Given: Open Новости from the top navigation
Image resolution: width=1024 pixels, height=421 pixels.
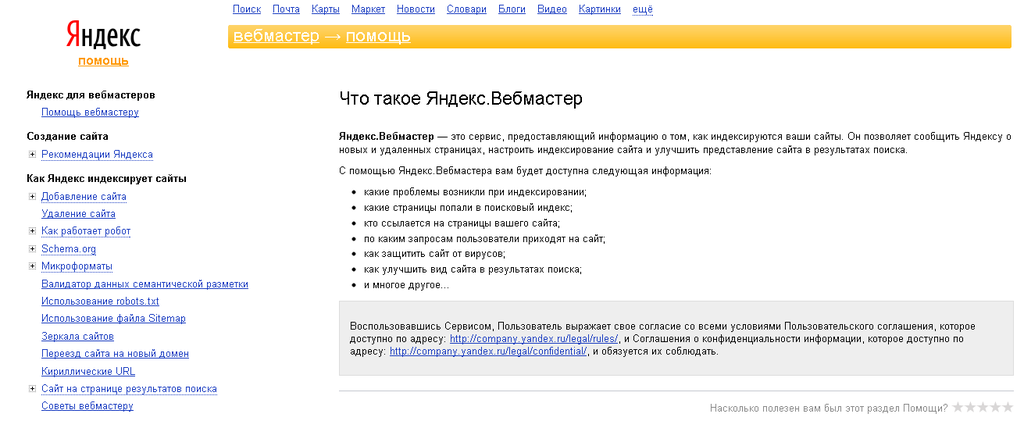Looking at the screenshot, I should (415, 9).
